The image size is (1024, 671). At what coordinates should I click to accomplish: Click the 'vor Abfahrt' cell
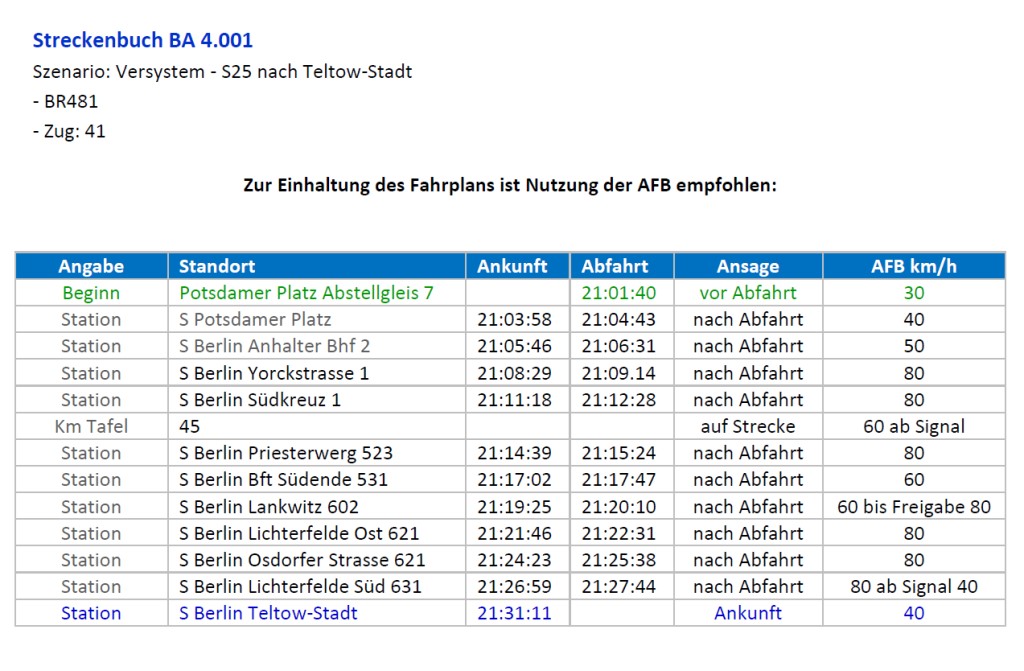(x=748, y=293)
